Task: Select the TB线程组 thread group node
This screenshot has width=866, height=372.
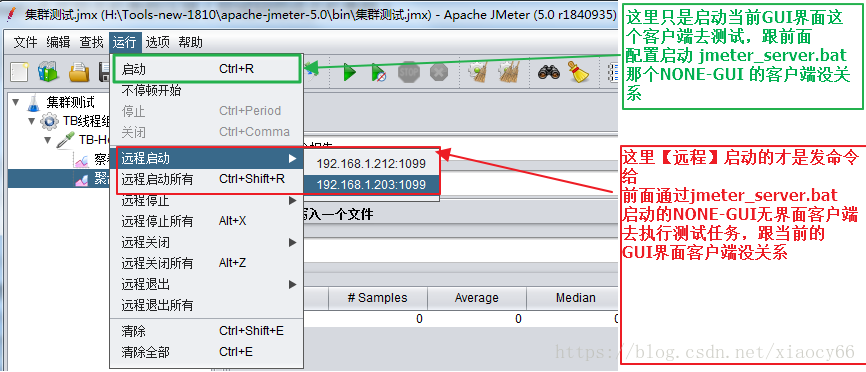Action: pos(86,121)
